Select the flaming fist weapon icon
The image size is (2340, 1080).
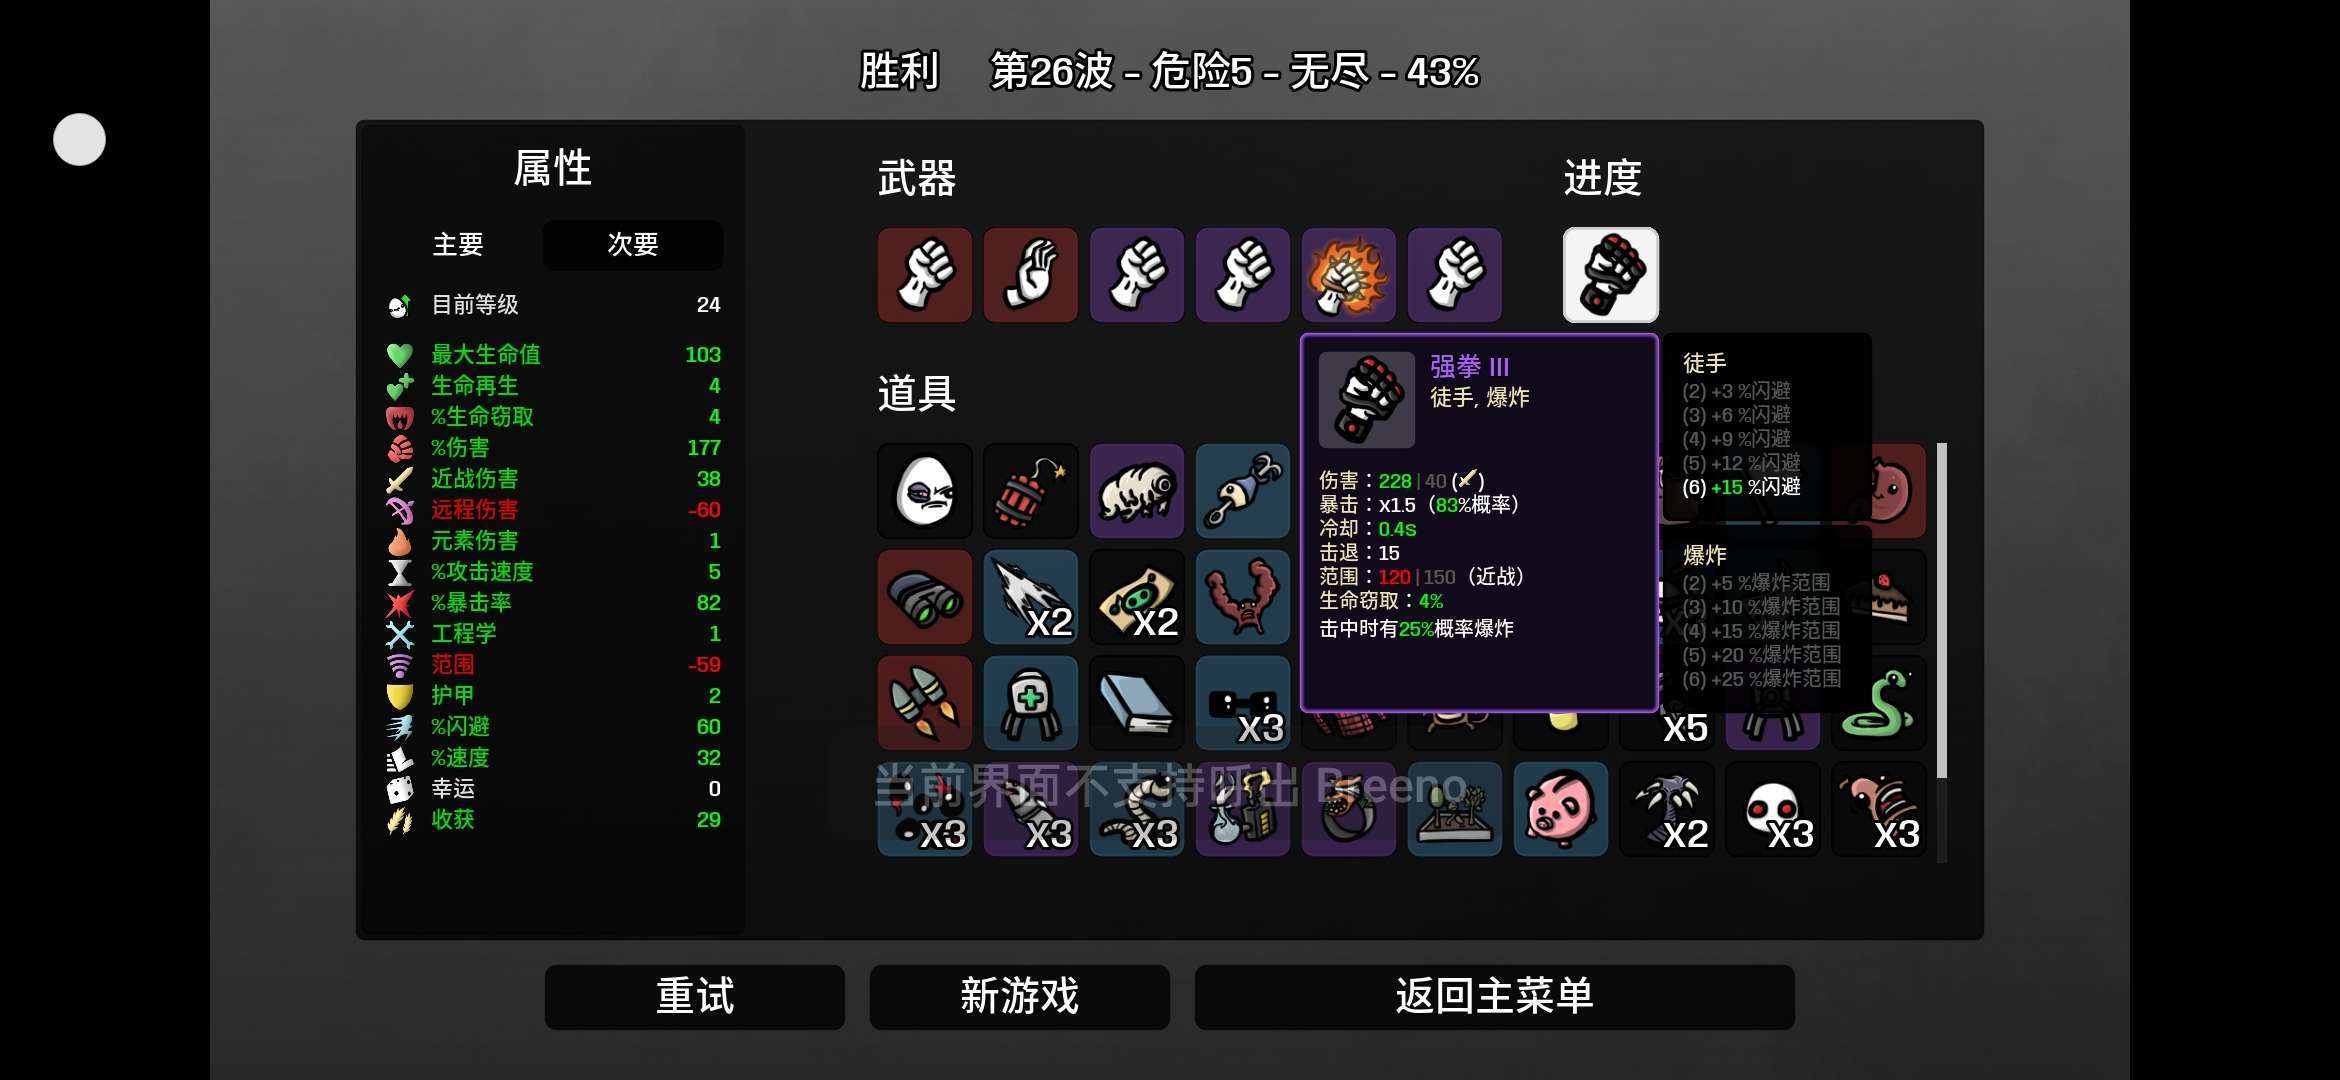coord(1348,275)
